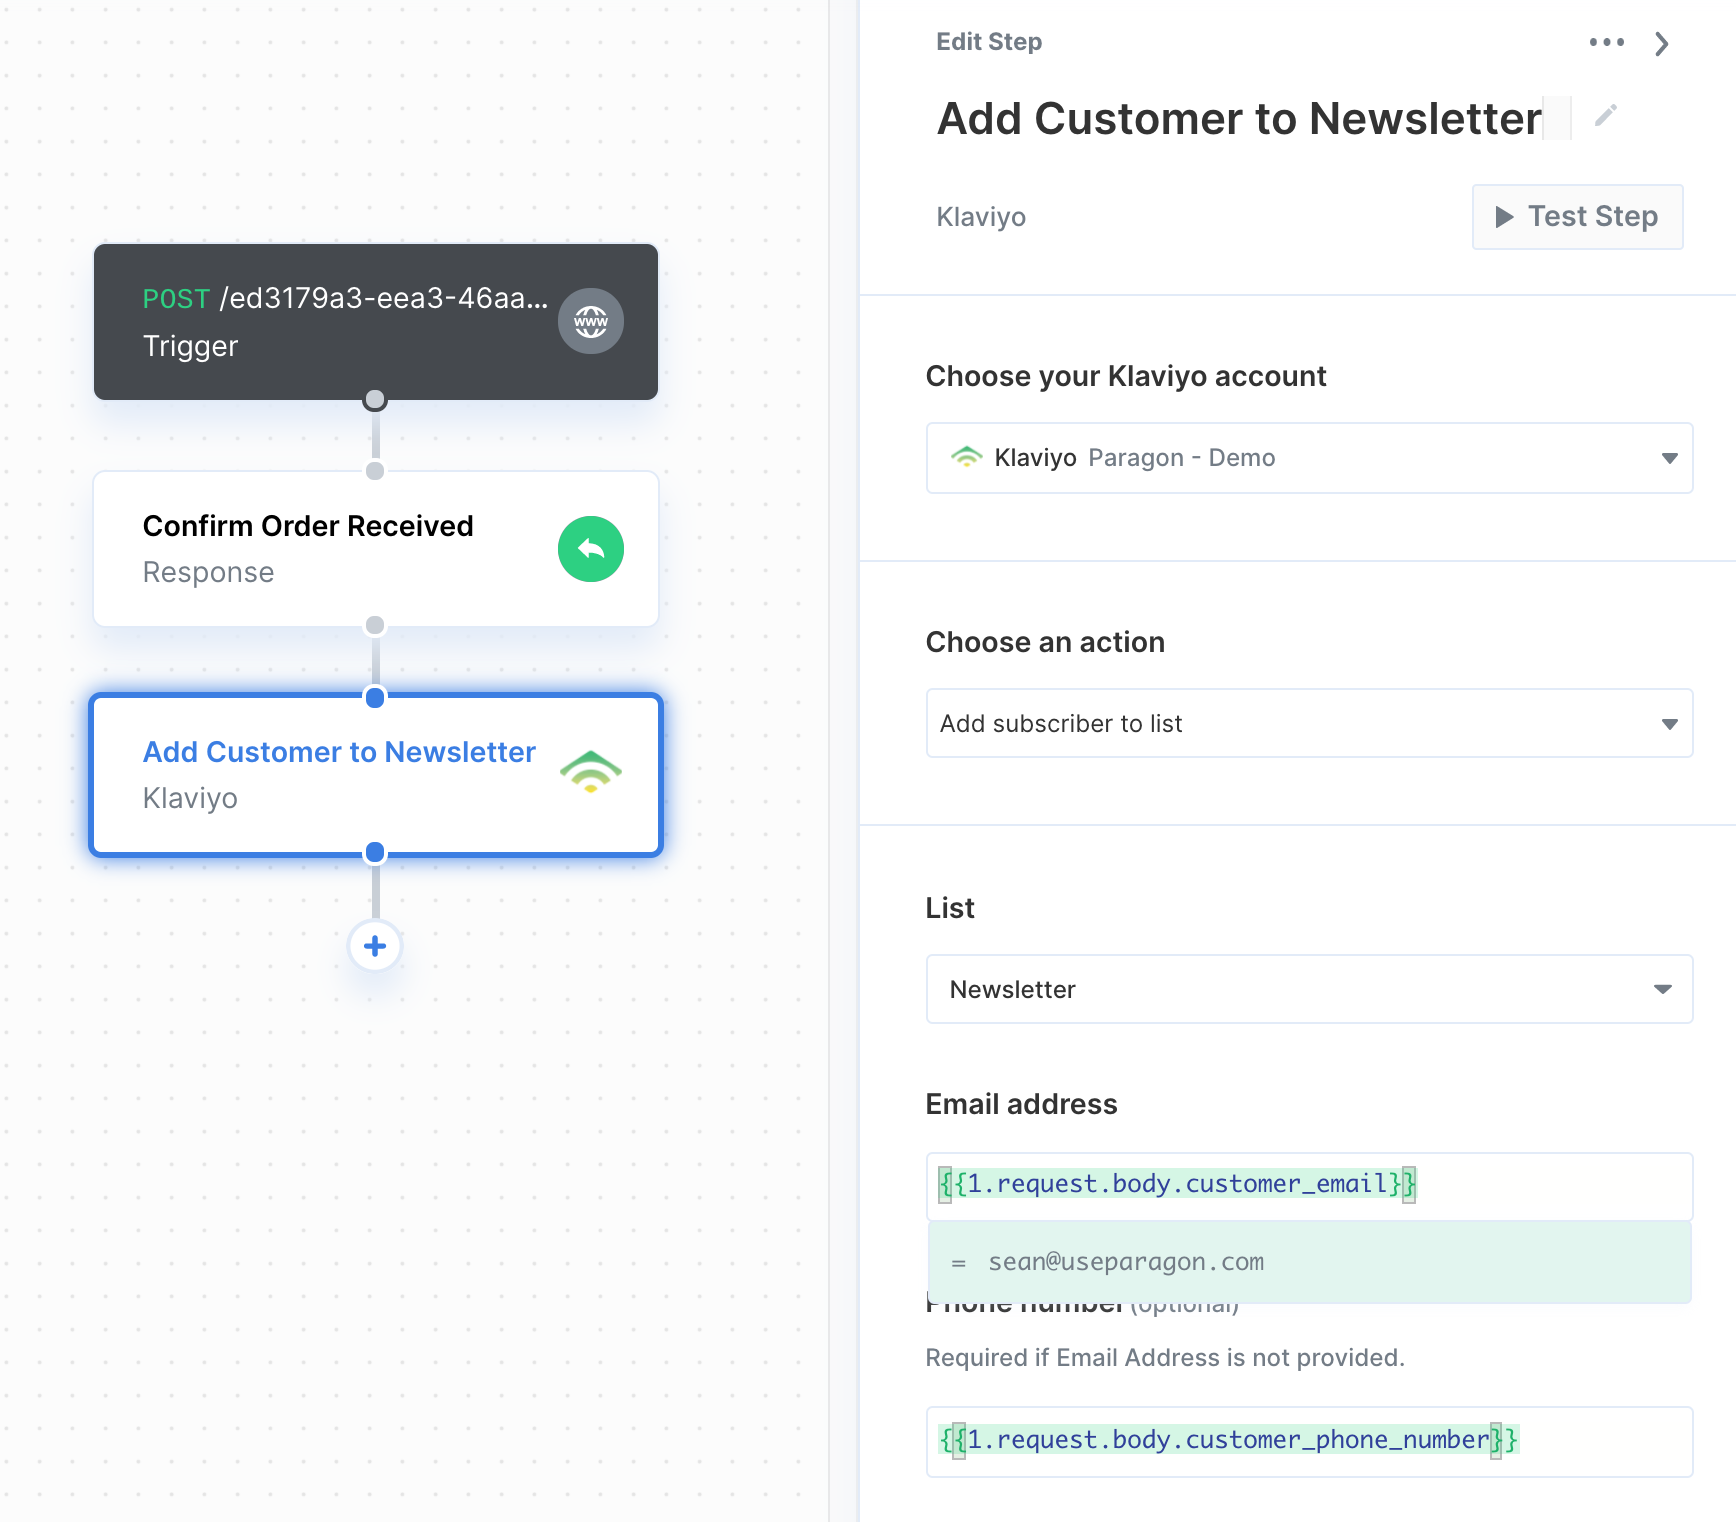Click the 'Choose your Klaviyo account' heading
1736x1522 pixels.
pos(1126,376)
